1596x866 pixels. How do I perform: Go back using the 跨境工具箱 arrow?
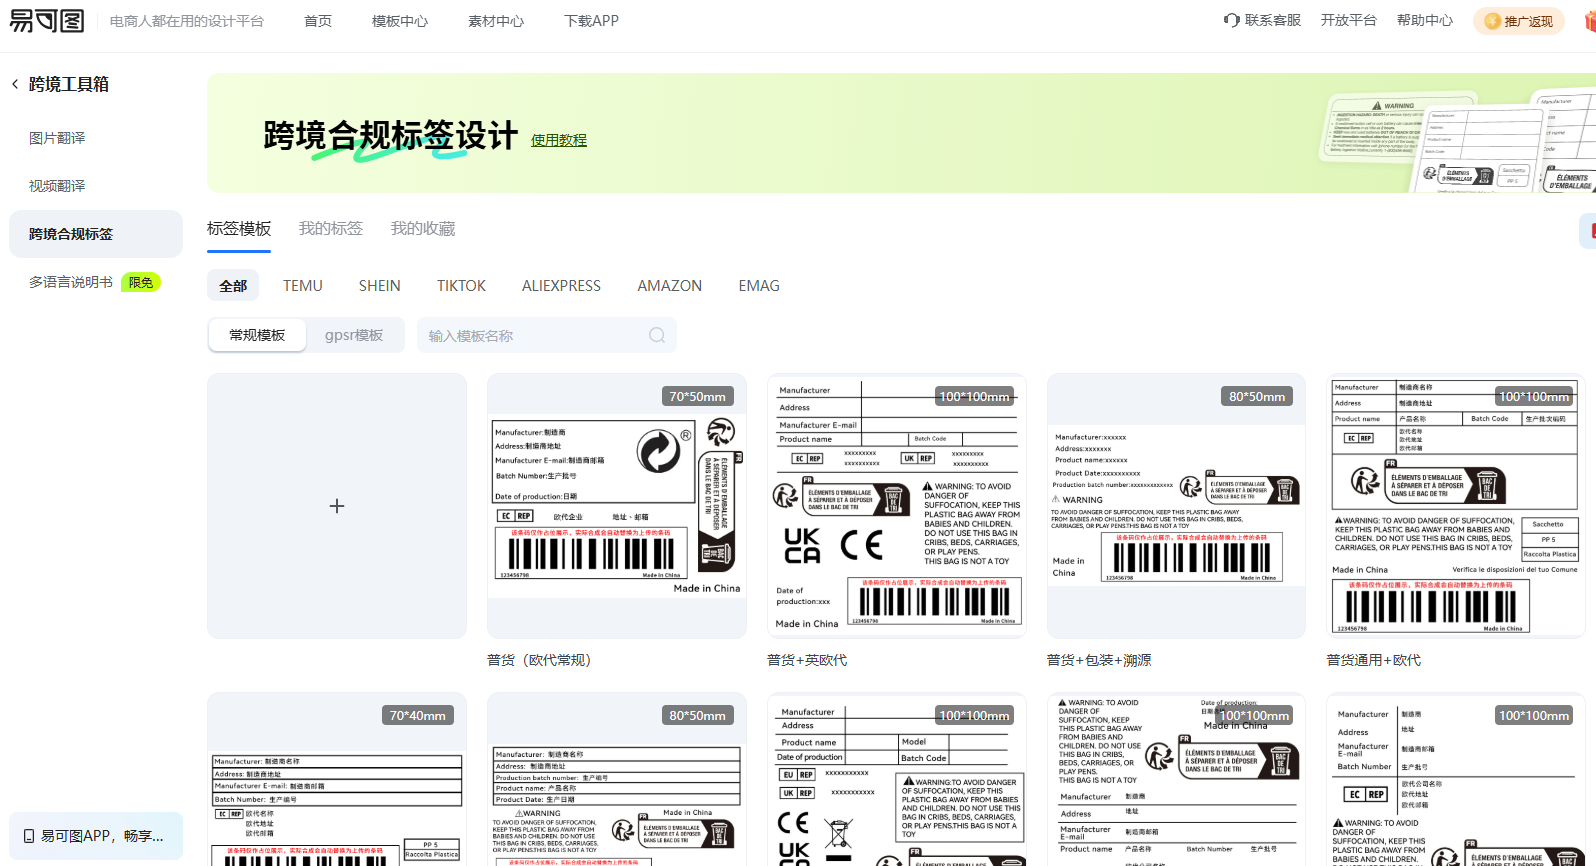click(x=15, y=84)
